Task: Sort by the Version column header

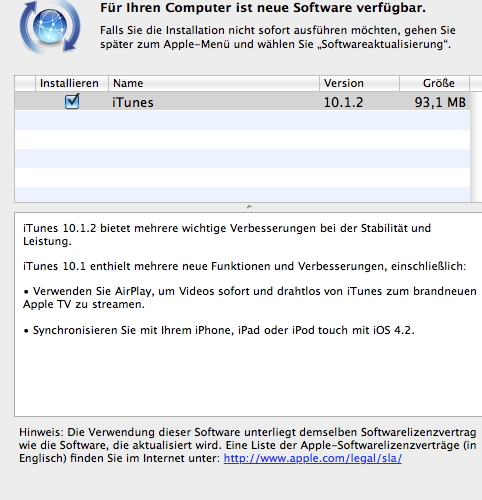Action: pos(359,83)
